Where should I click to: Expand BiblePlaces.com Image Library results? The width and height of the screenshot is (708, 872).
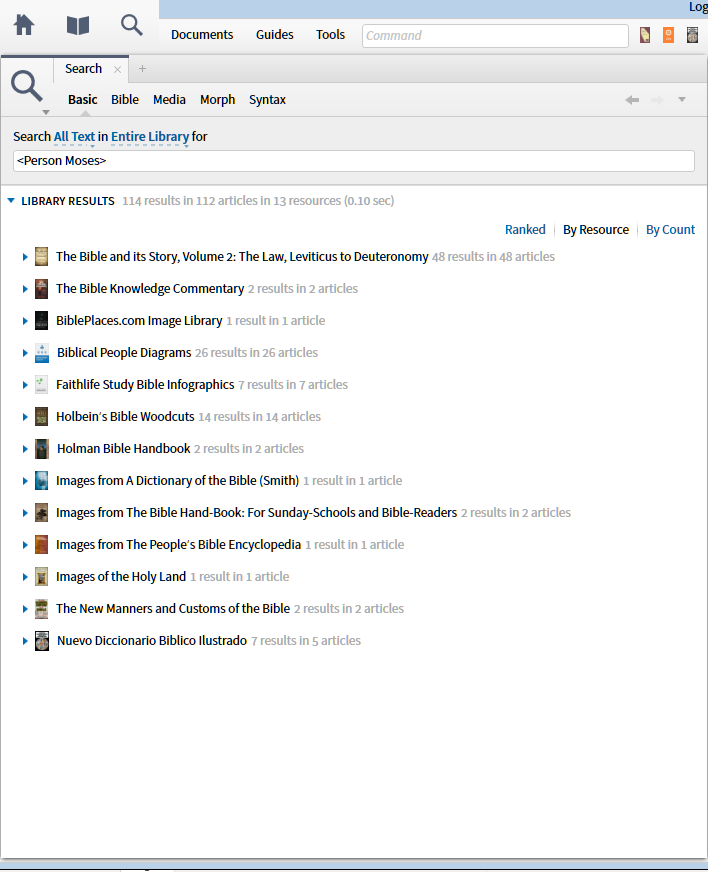pos(25,321)
